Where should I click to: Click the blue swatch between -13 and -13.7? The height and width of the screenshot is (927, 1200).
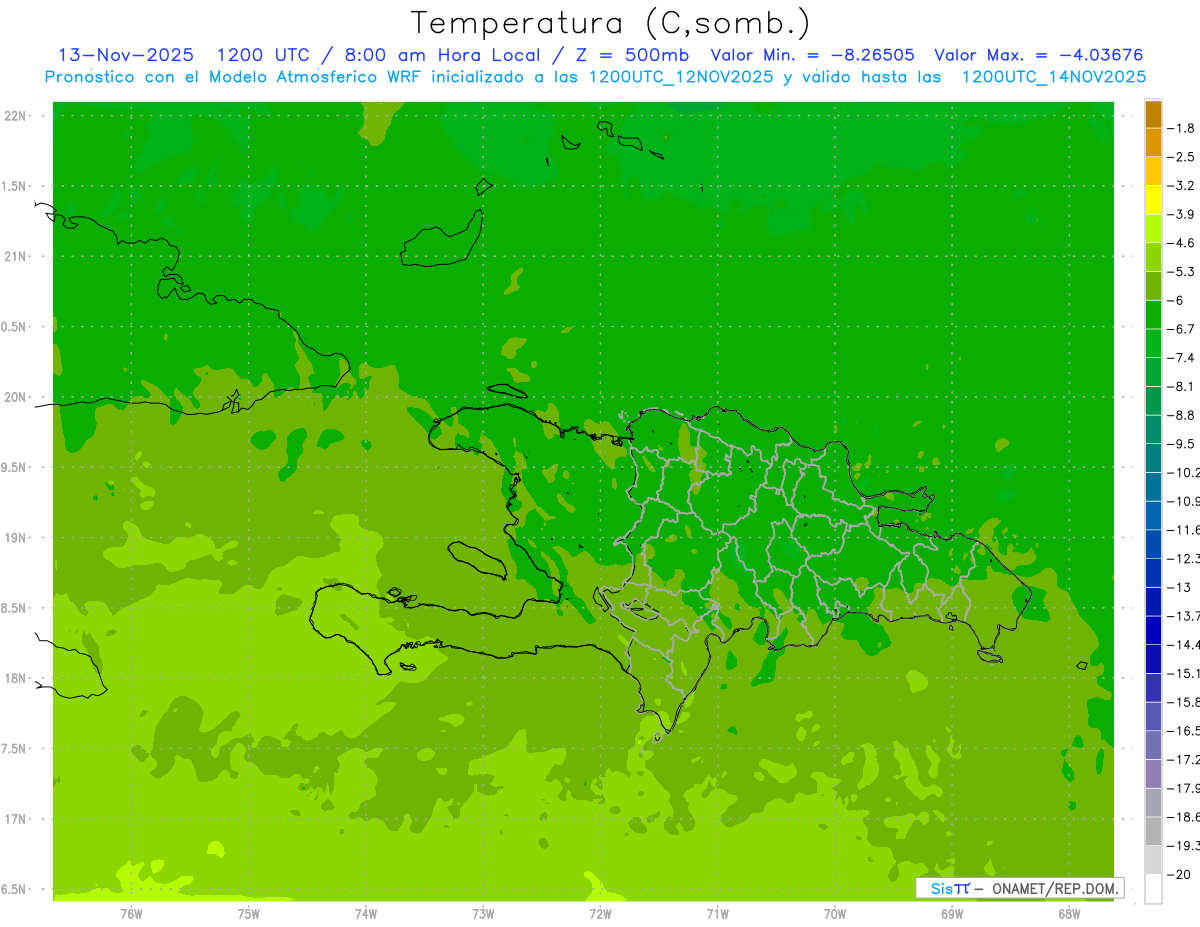[x=1153, y=602]
